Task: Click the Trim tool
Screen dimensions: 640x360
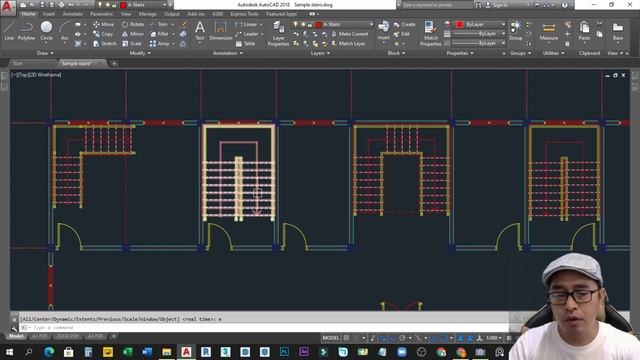Action: pyautogui.click(x=159, y=24)
